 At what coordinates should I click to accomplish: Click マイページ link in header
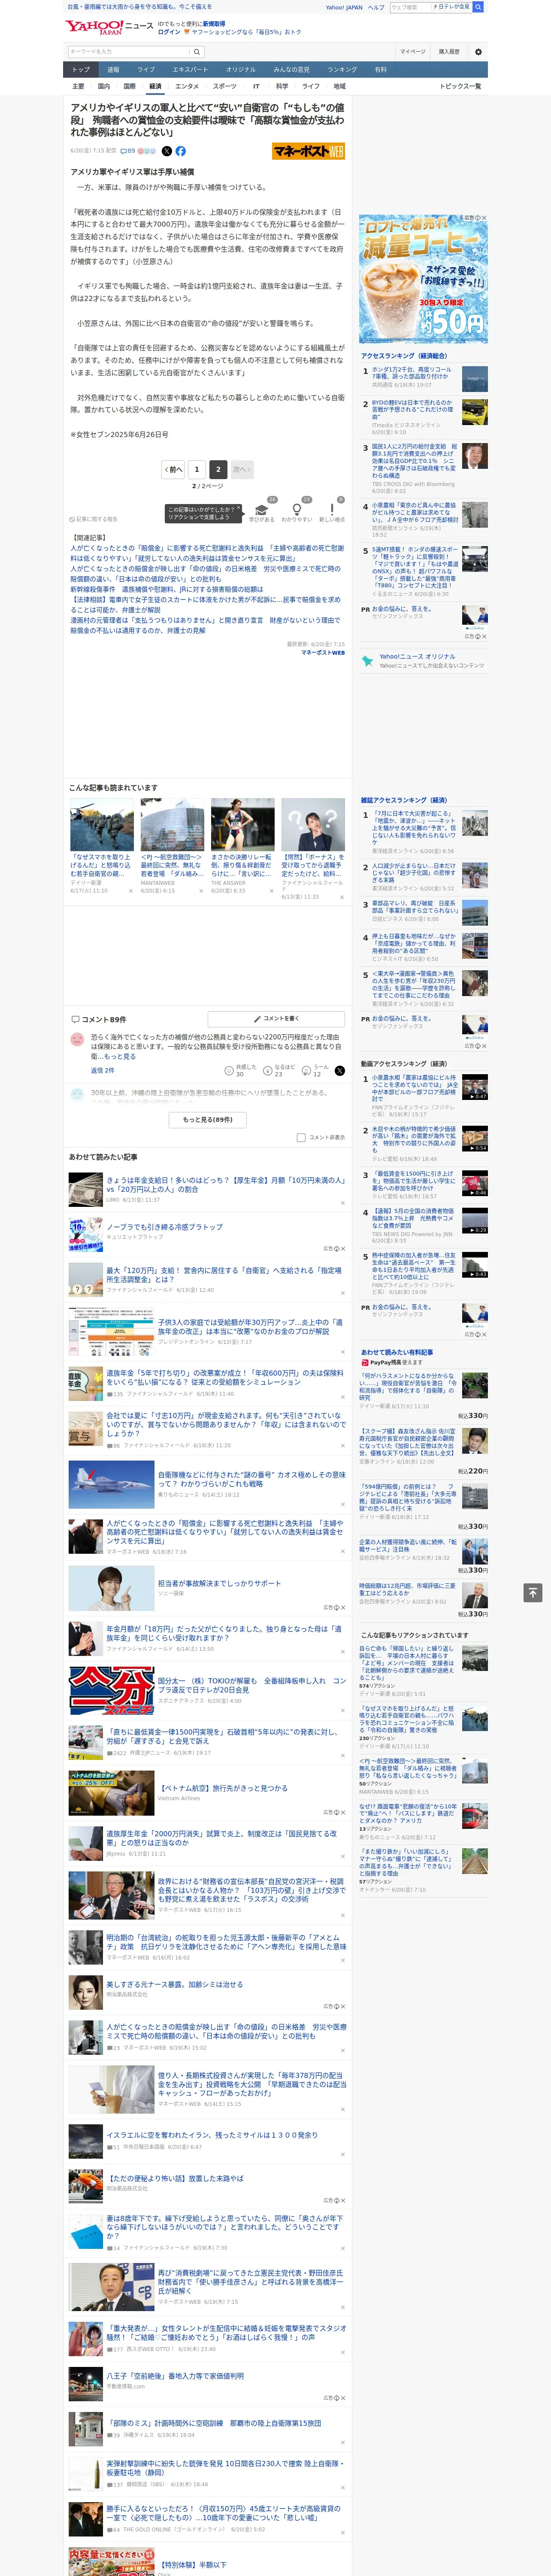[412, 51]
